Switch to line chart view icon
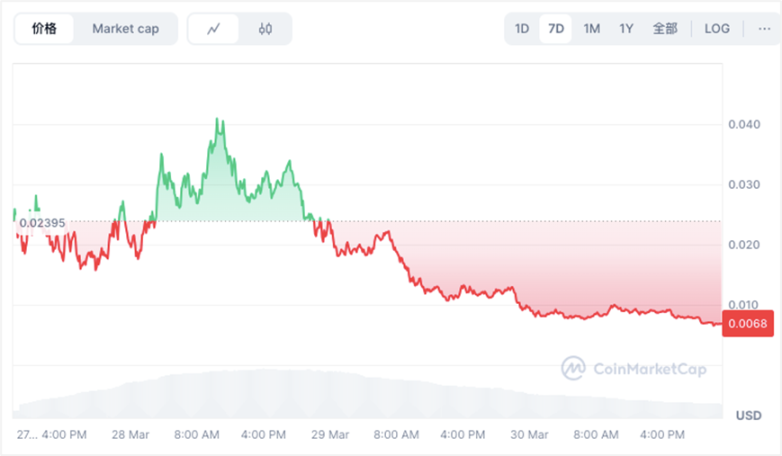Image resolution: width=782 pixels, height=456 pixels. 214,29
